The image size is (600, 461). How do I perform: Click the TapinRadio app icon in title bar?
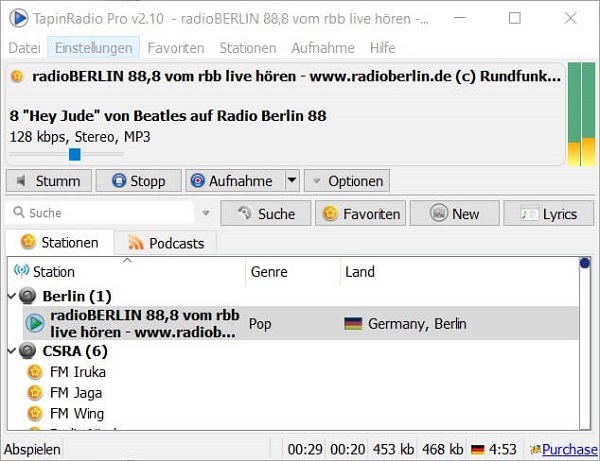(18, 18)
